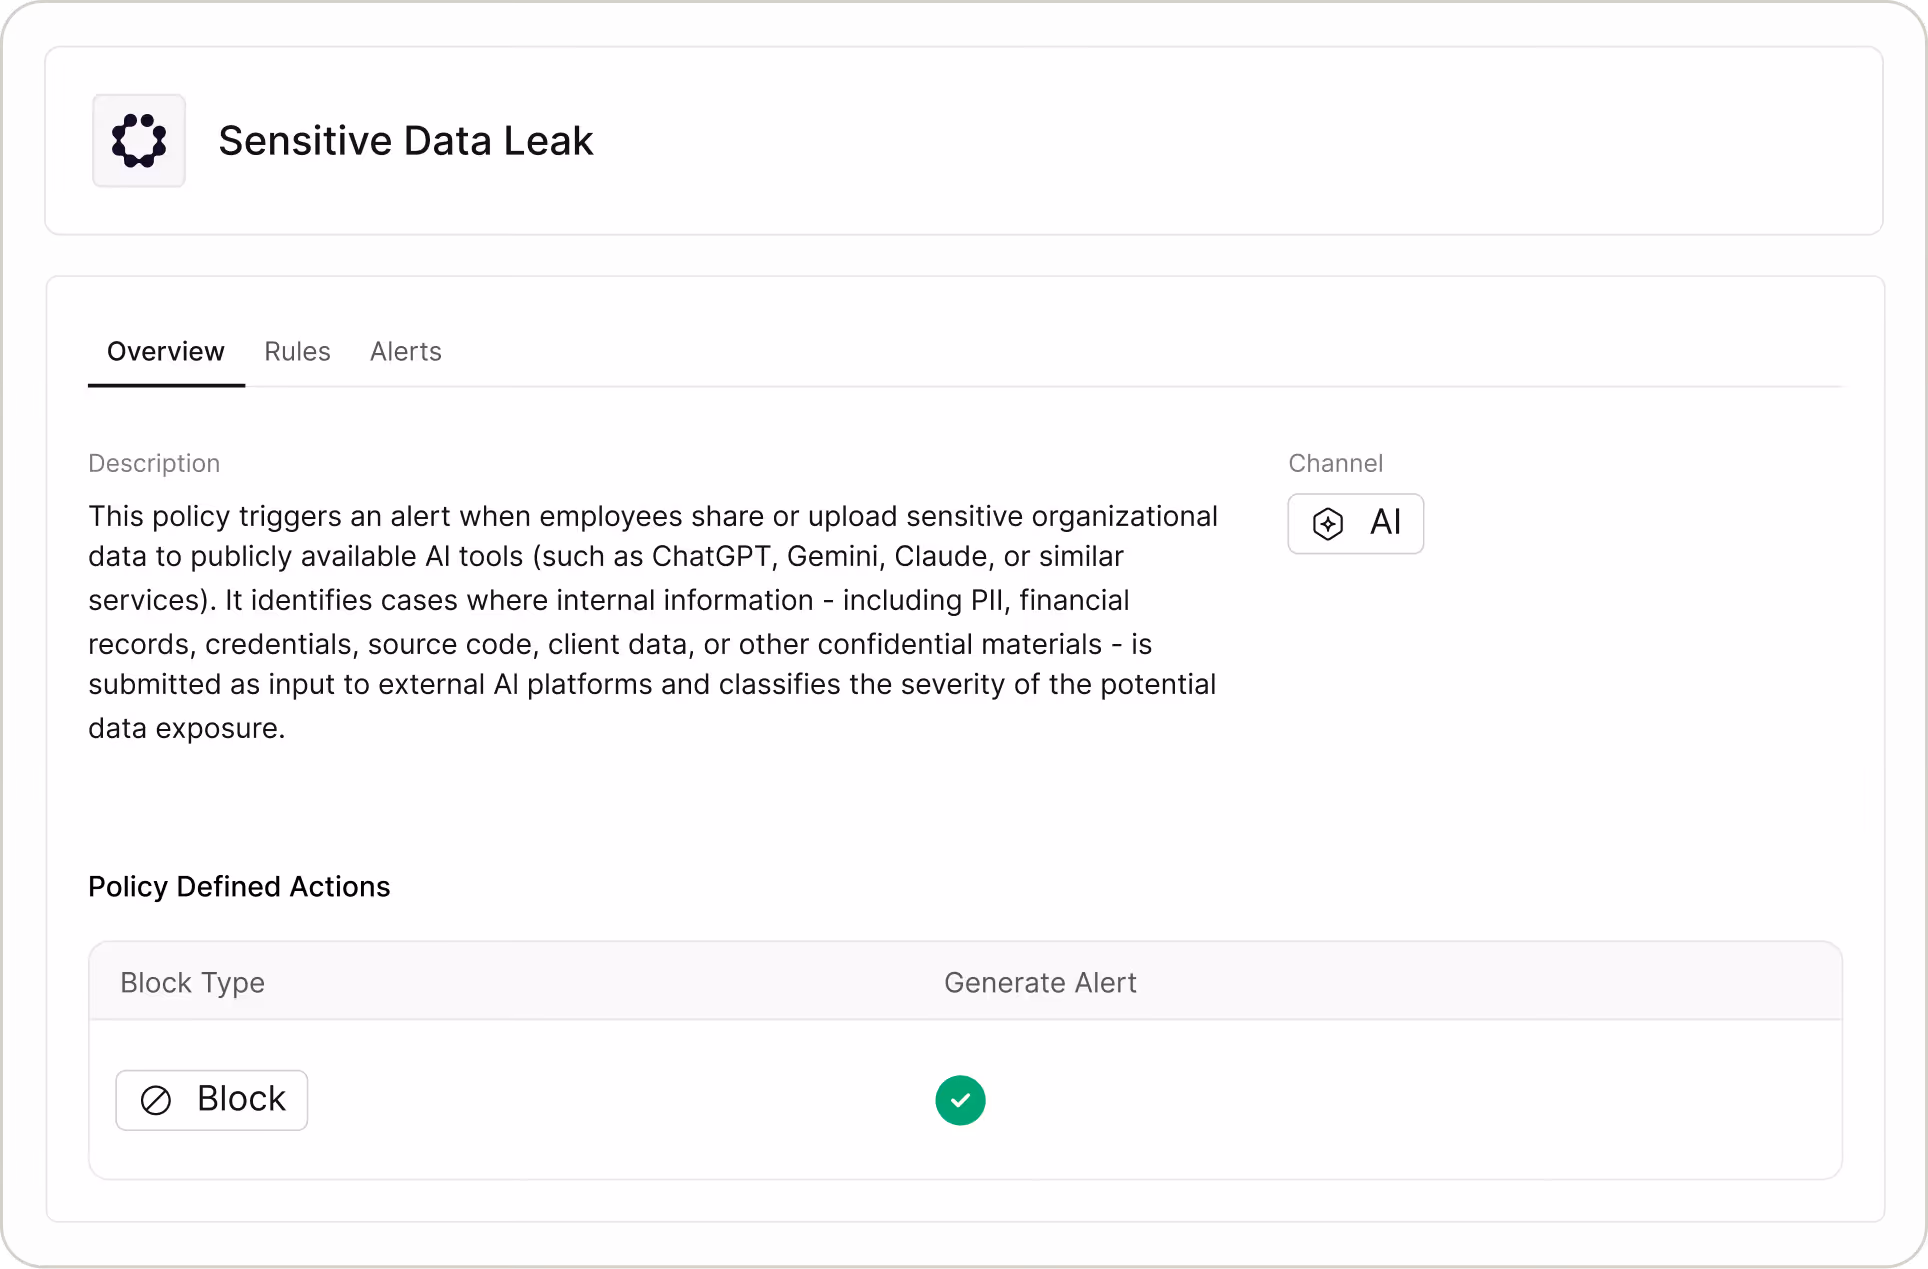Click the Sensitive Data Leak title
Viewport: 1928px width, 1269px height.
click(405, 141)
